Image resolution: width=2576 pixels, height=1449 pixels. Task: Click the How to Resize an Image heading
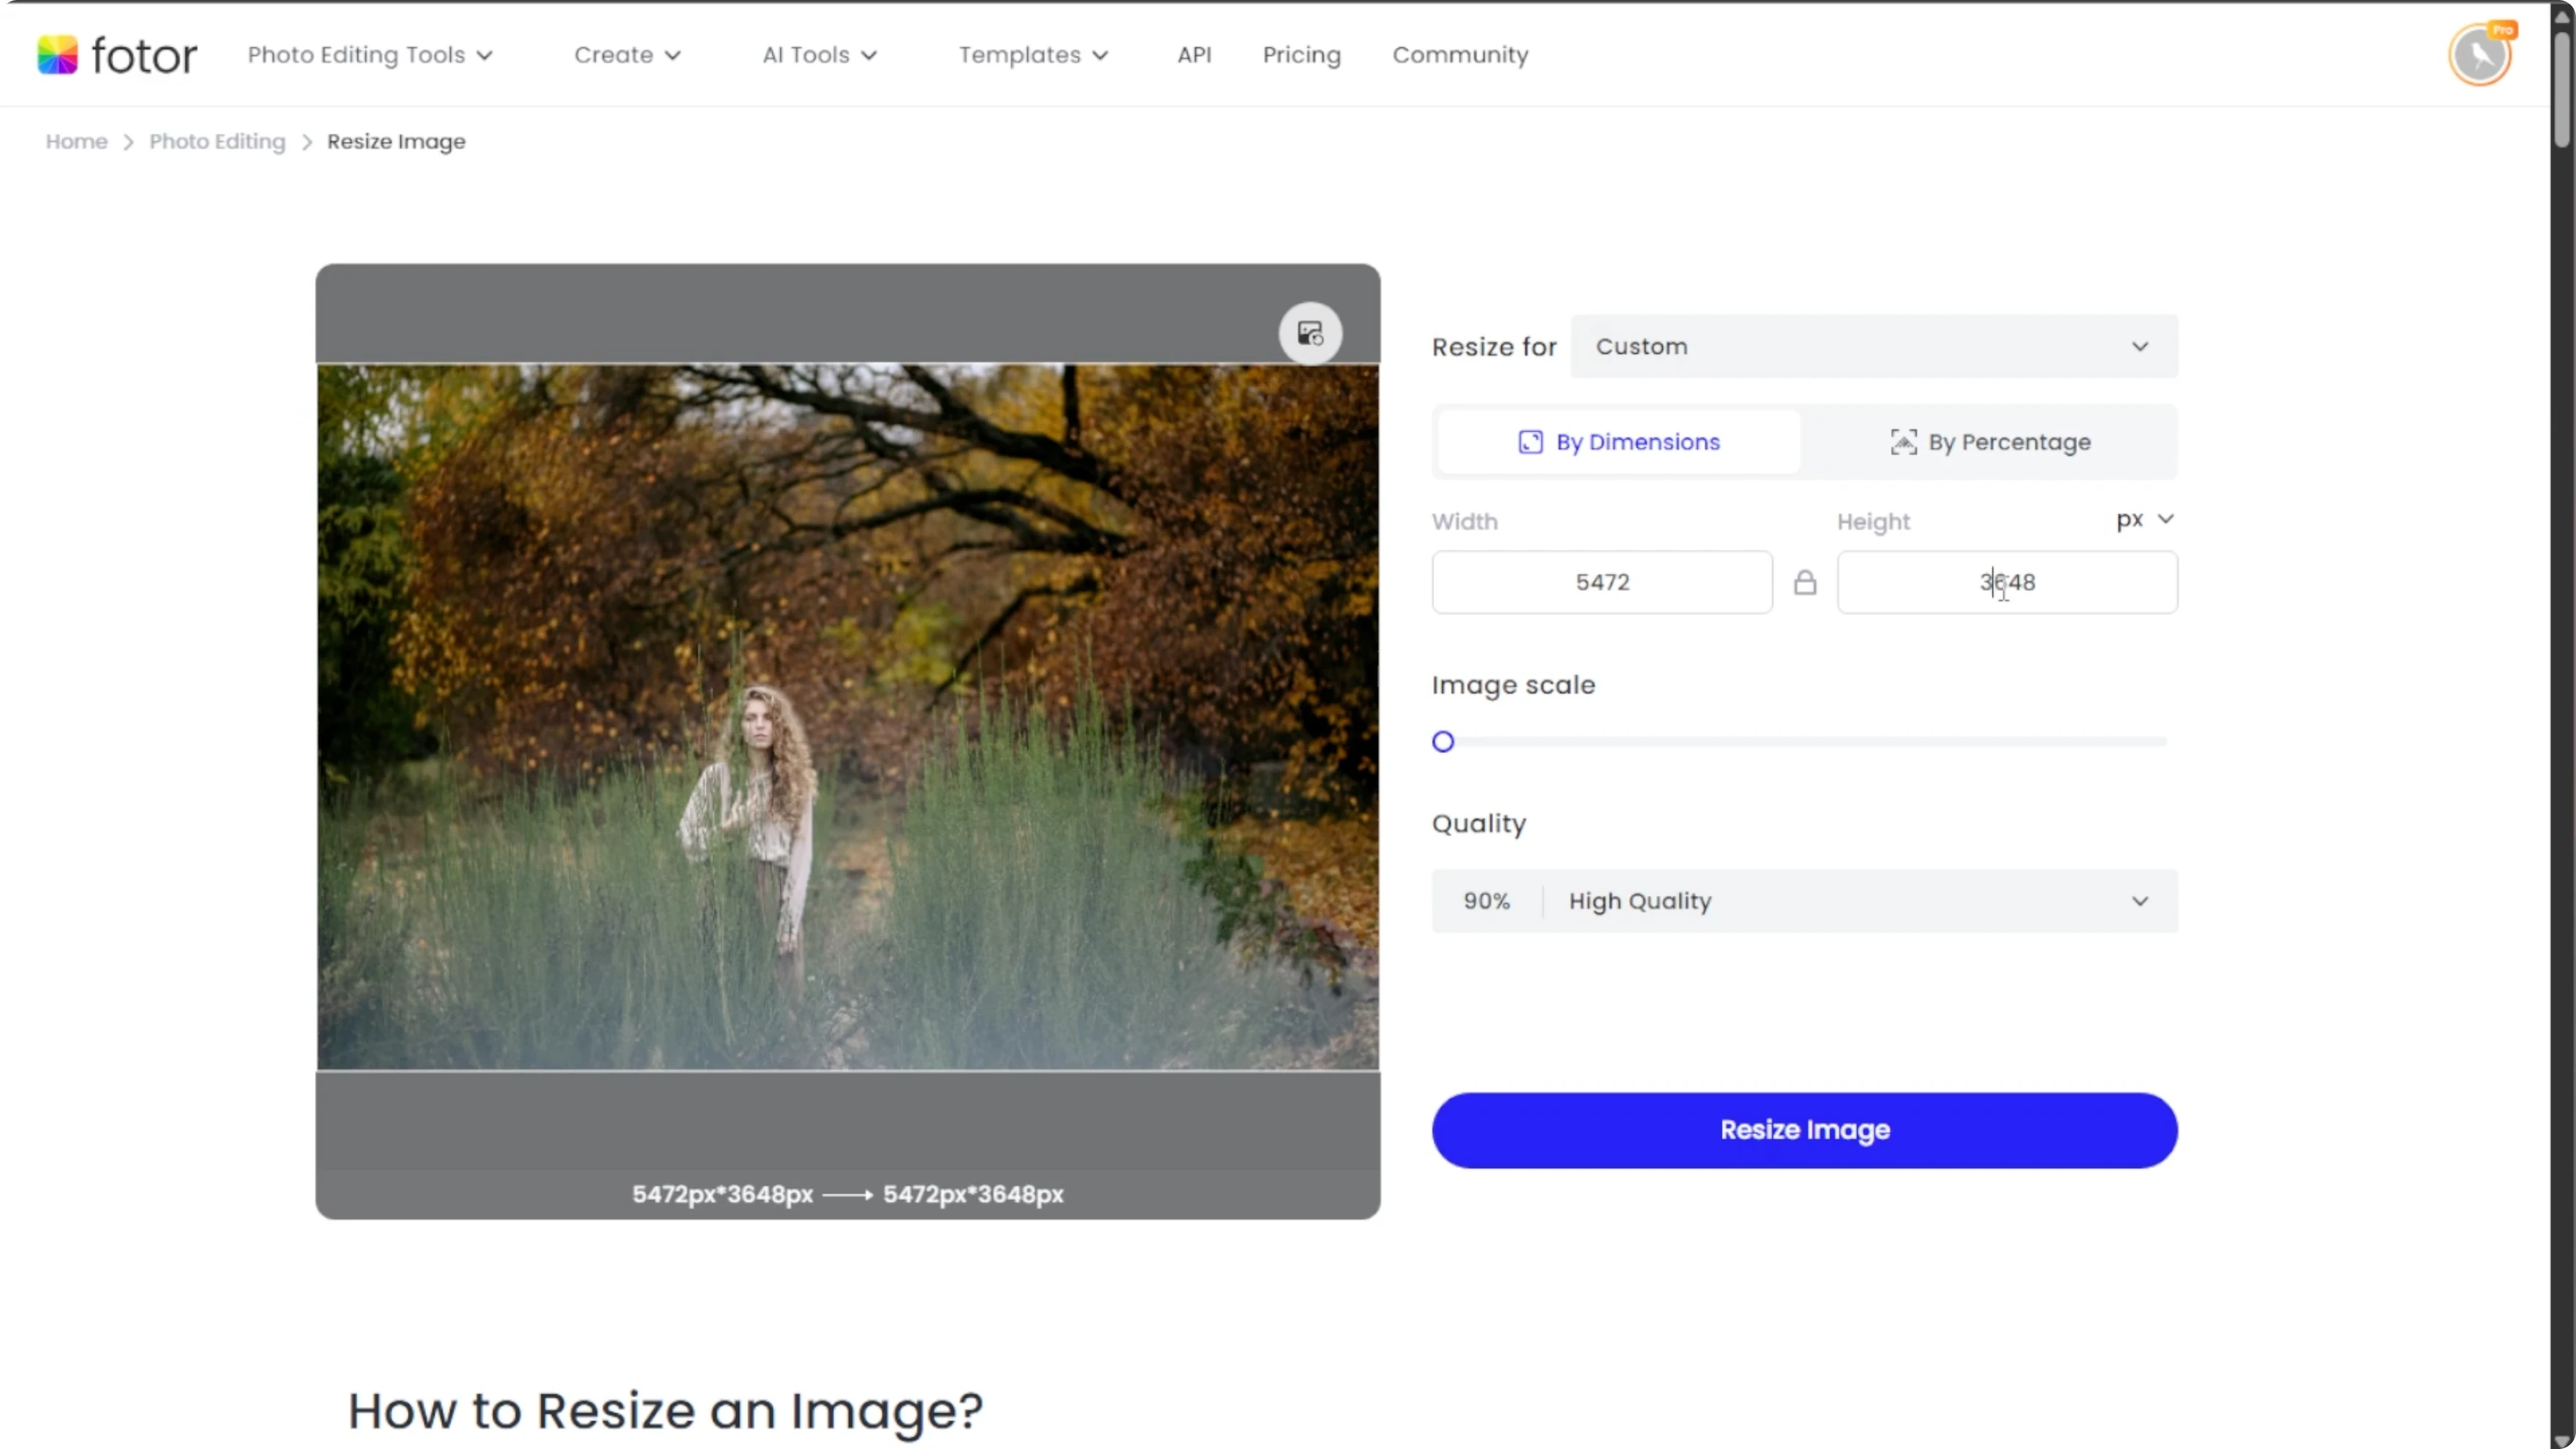[665, 1411]
